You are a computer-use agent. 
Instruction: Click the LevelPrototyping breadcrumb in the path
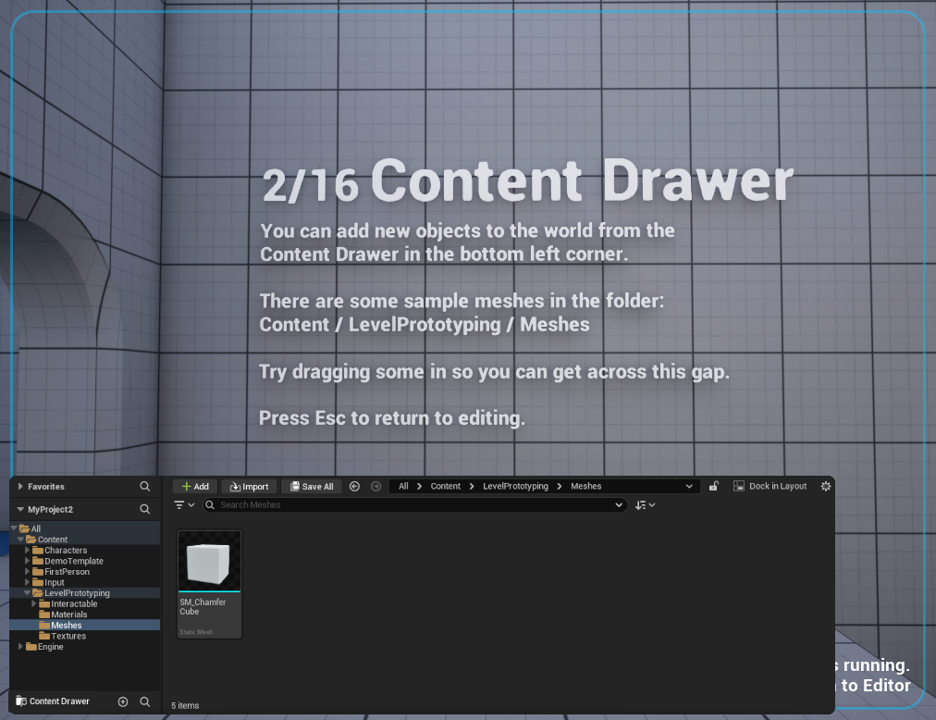point(515,487)
